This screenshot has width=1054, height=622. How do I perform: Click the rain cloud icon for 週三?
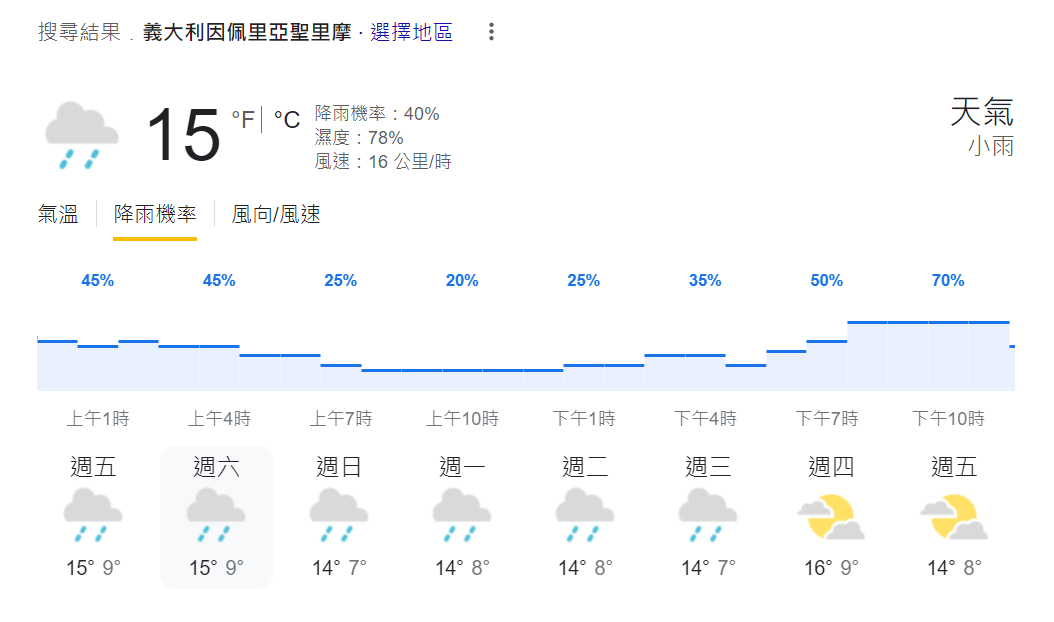[705, 516]
